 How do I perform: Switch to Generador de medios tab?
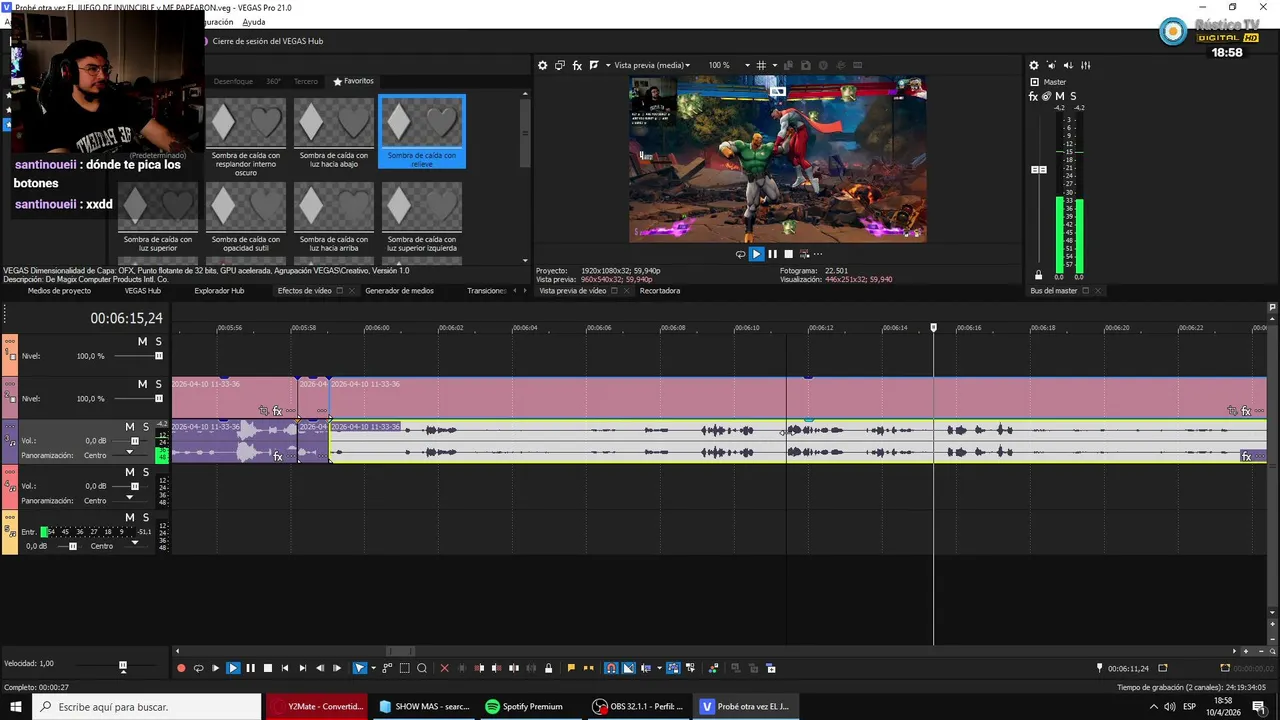(399, 291)
